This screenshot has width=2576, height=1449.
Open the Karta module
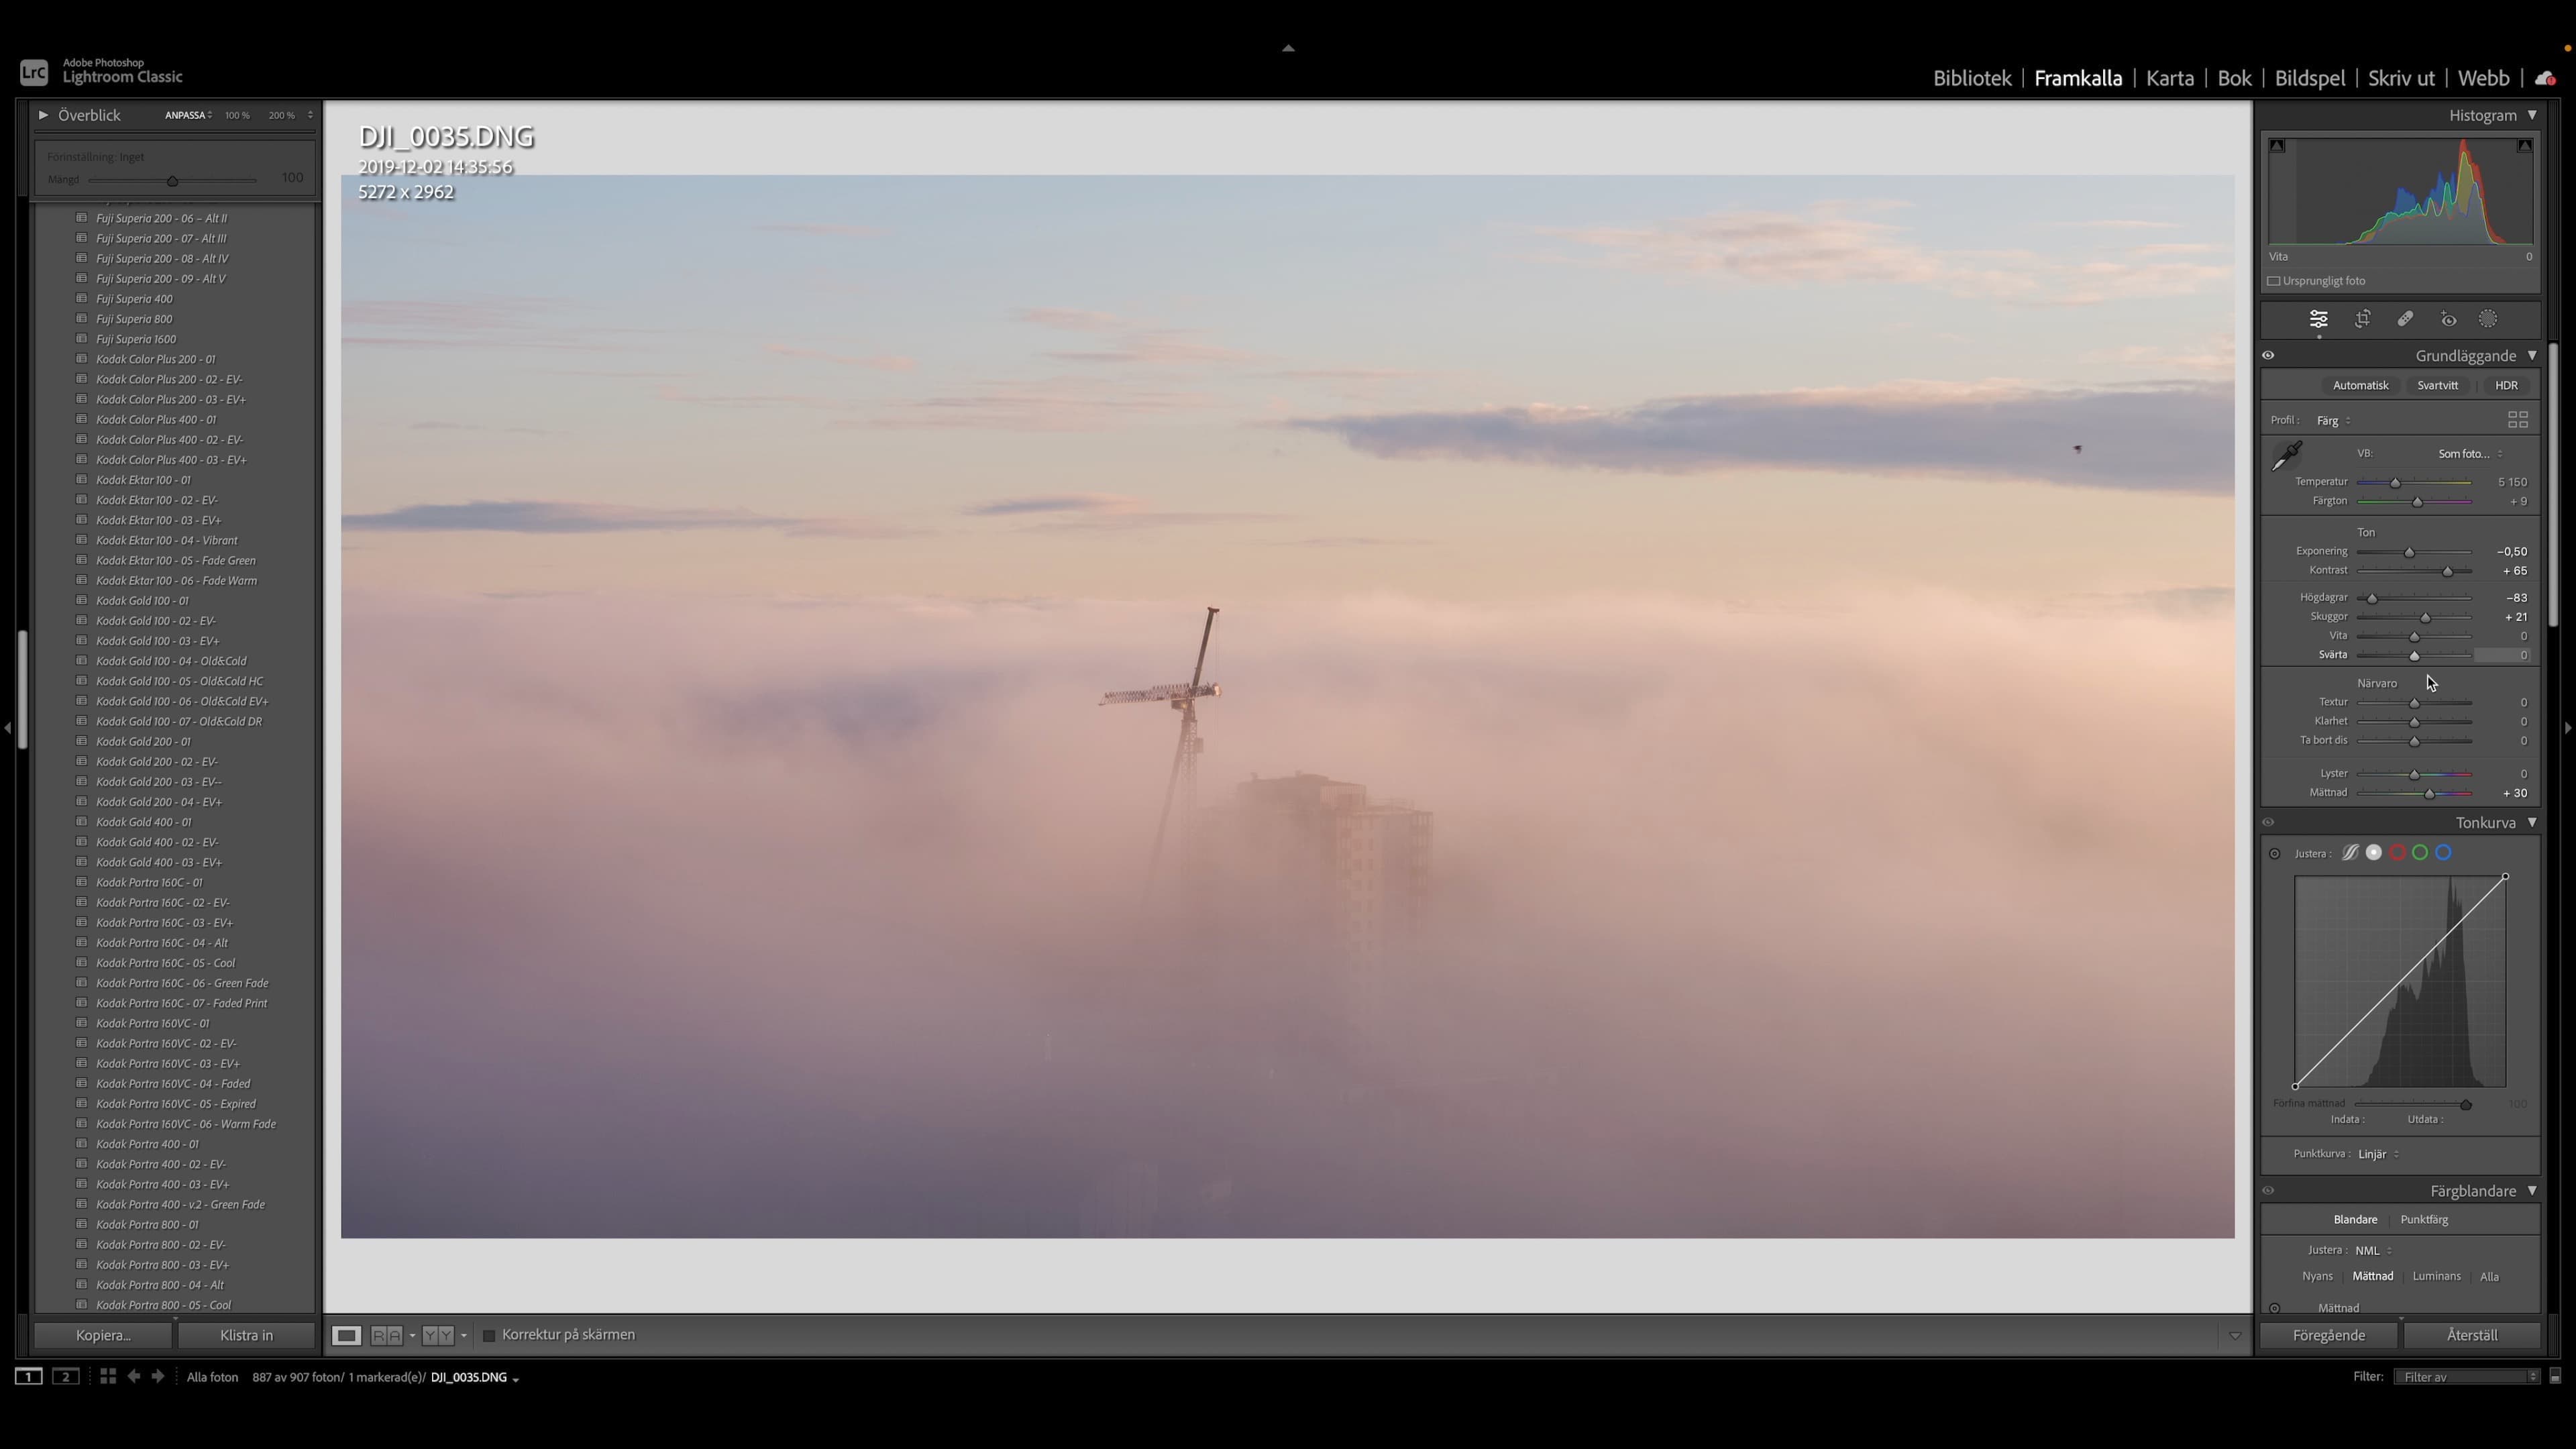pos(2169,78)
